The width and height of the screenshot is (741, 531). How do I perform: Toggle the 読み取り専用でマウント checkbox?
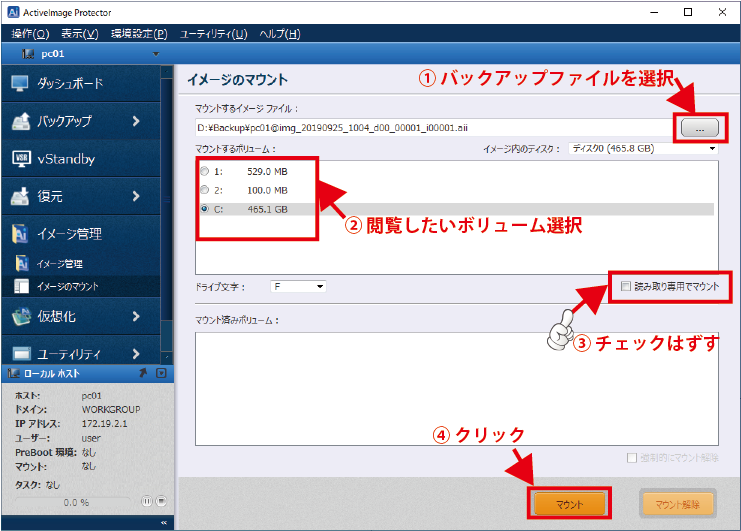point(626,287)
